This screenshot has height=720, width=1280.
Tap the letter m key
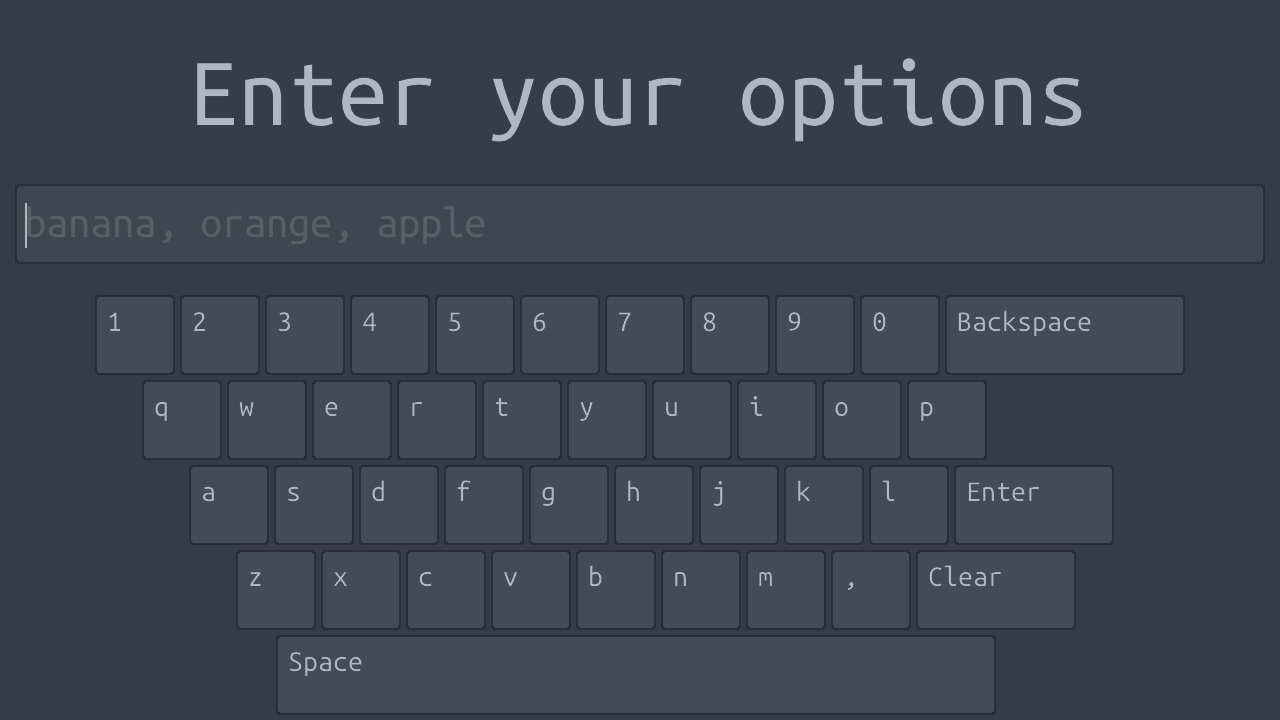pos(786,590)
